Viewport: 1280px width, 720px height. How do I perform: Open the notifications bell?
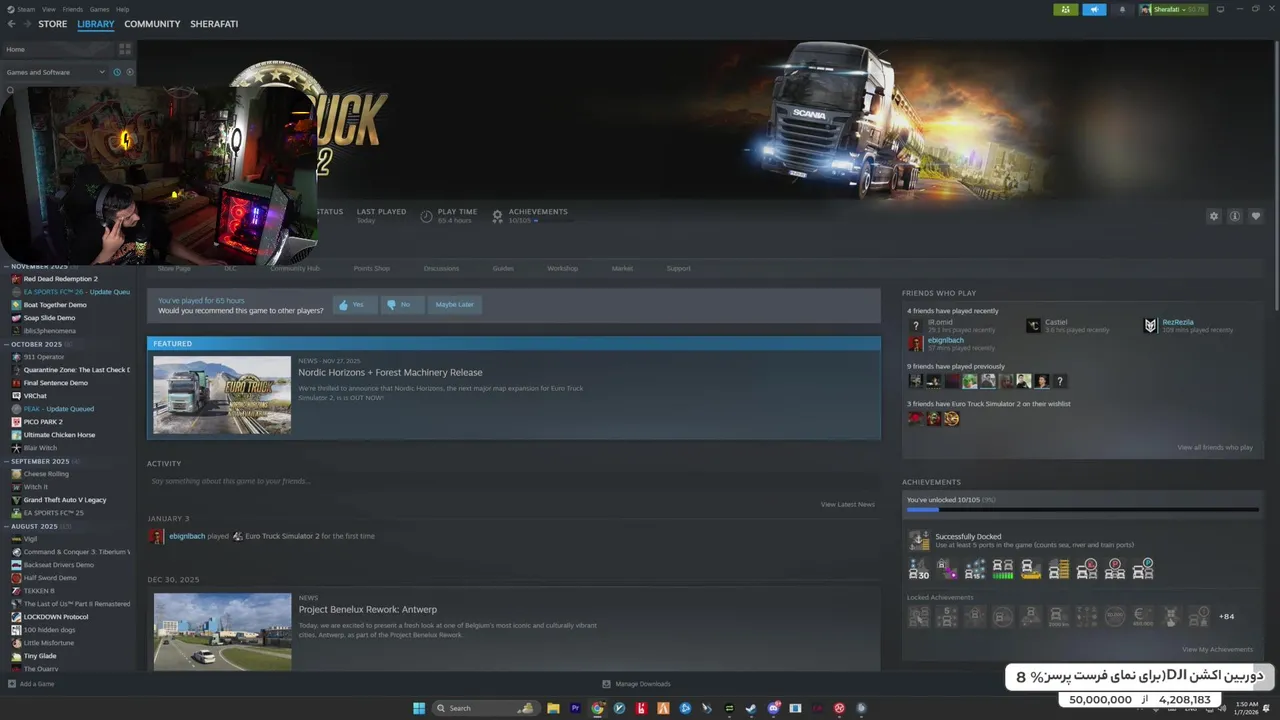click(1122, 9)
